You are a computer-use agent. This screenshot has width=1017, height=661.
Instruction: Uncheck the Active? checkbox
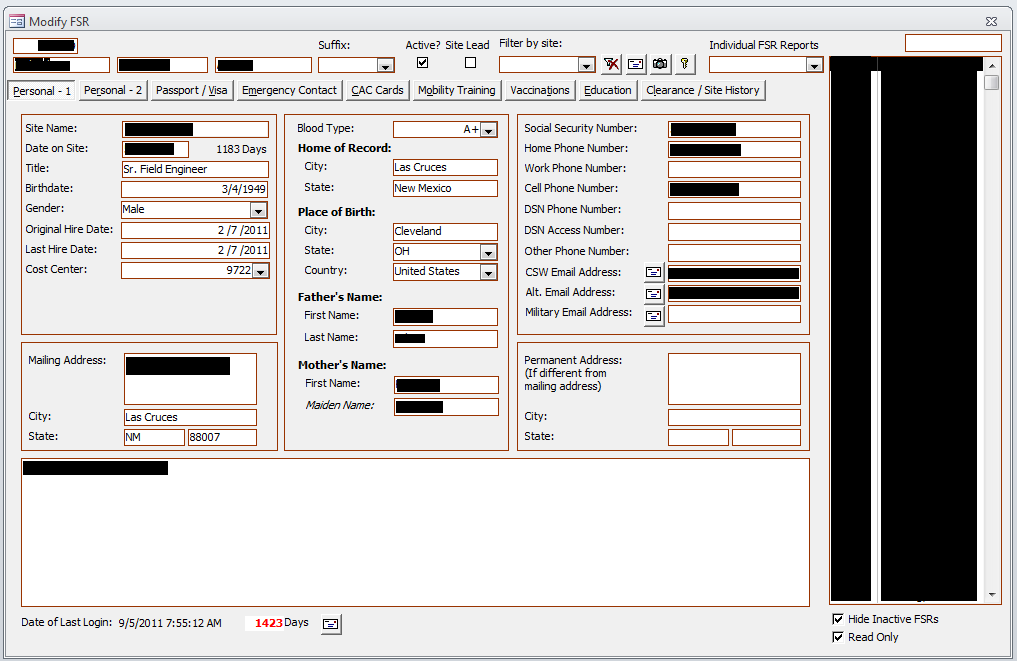click(x=422, y=61)
